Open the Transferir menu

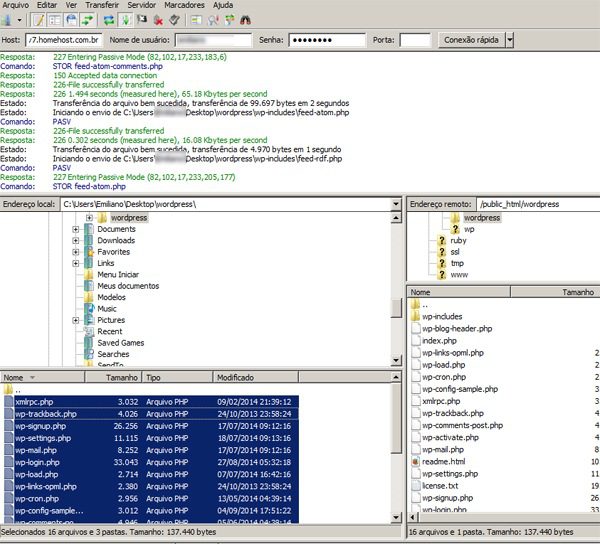coord(102,5)
